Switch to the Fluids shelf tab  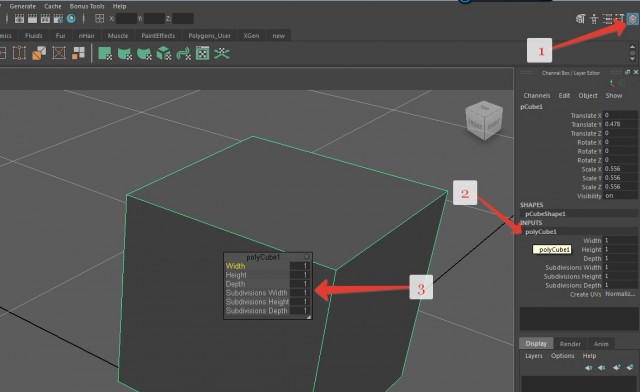[33, 36]
